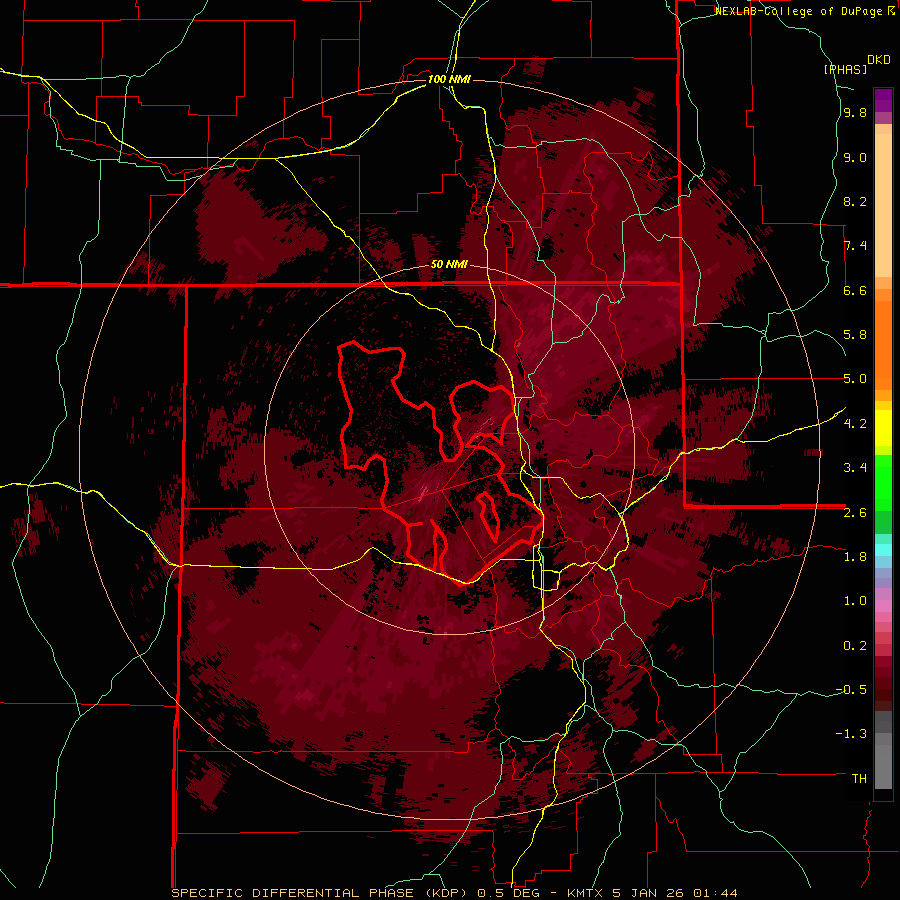Click the 5.8 legend value
This screenshot has height=900, width=900.
click(x=855, y=335)
